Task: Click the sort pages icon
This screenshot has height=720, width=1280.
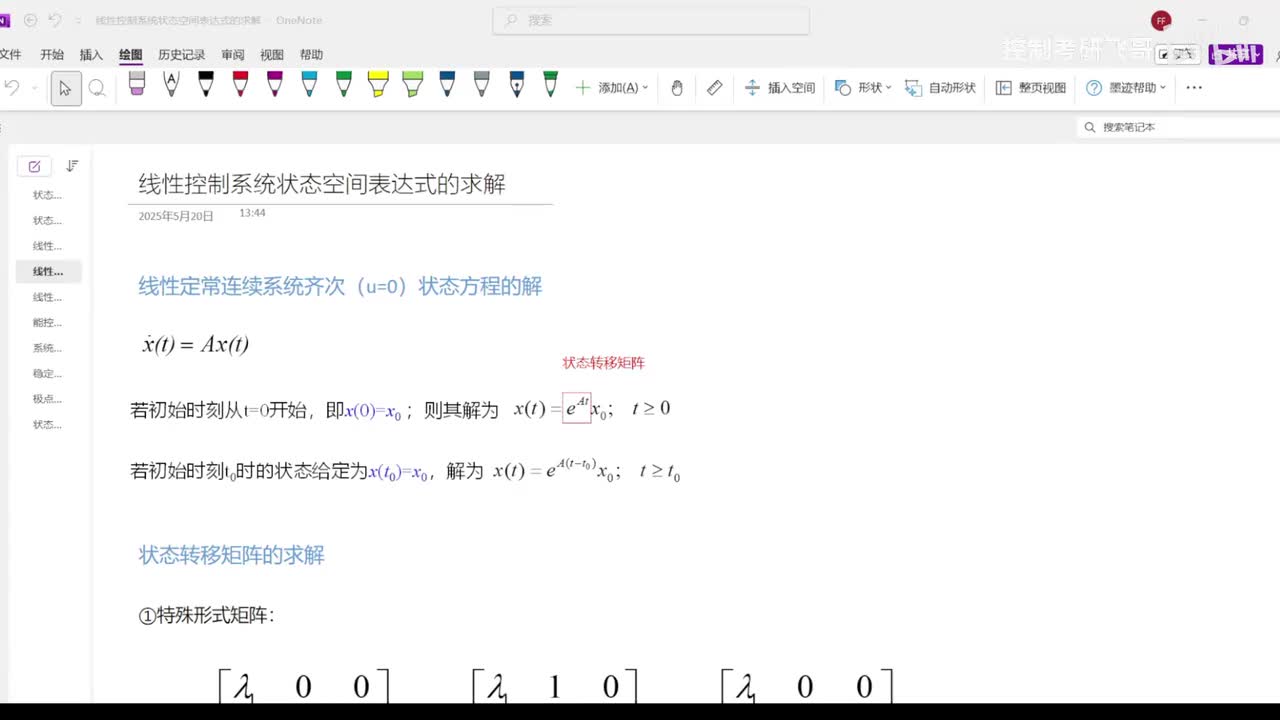Action: (x=72, y=166)
